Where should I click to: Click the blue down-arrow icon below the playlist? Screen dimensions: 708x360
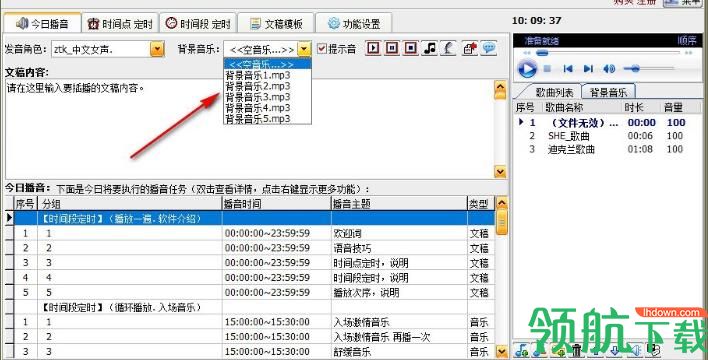point(615,351)
